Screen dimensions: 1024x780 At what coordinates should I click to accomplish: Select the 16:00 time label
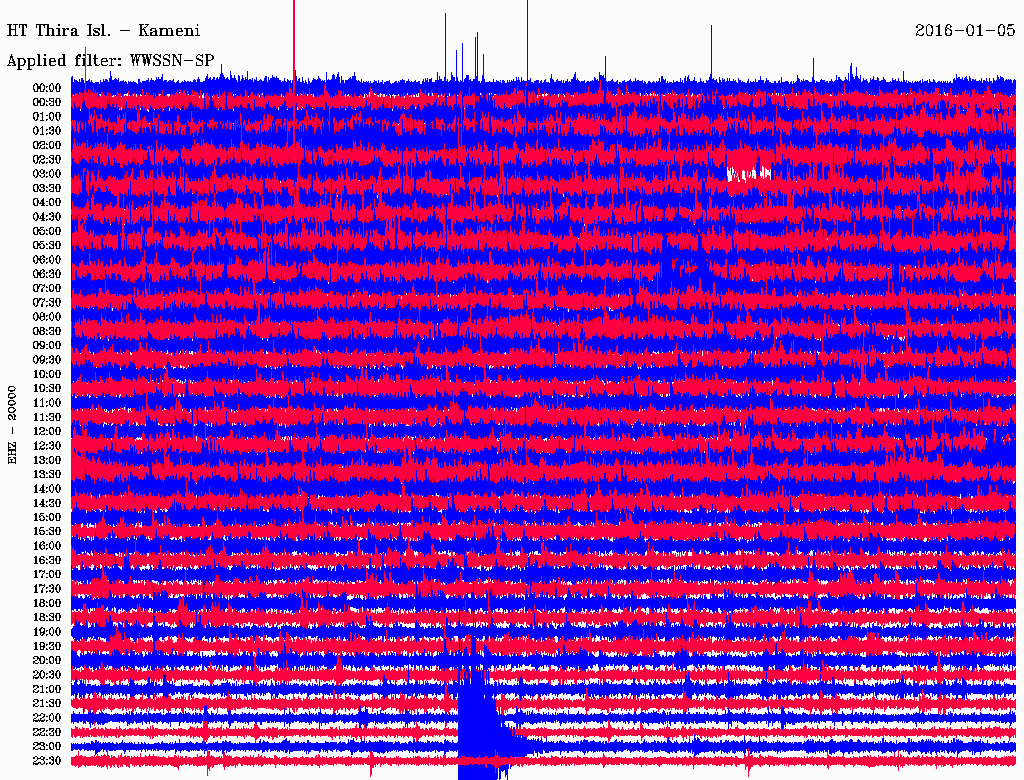pyautogui.click(x=47, y=545)
